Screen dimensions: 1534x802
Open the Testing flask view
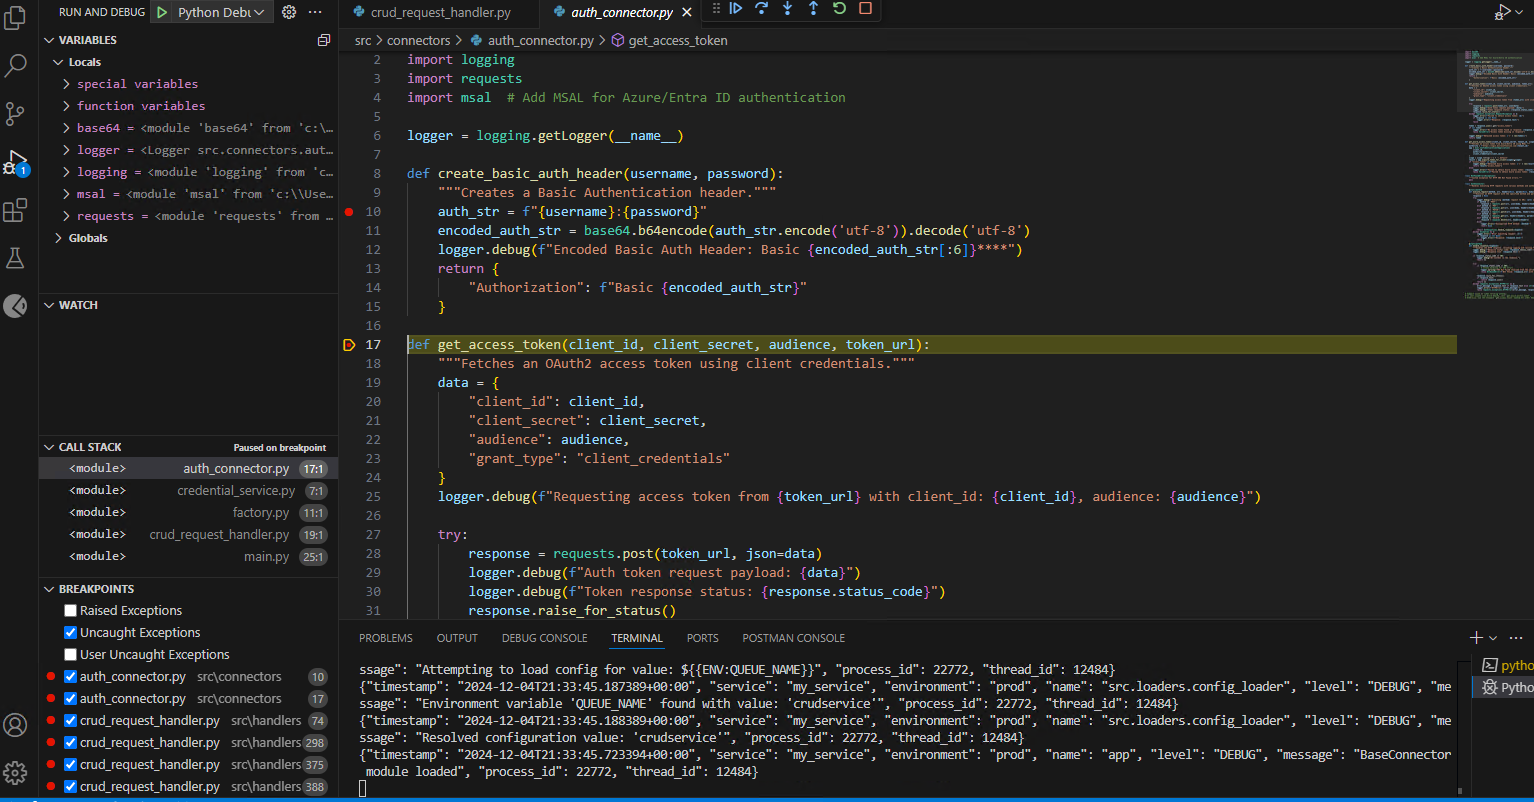(15, 258)
